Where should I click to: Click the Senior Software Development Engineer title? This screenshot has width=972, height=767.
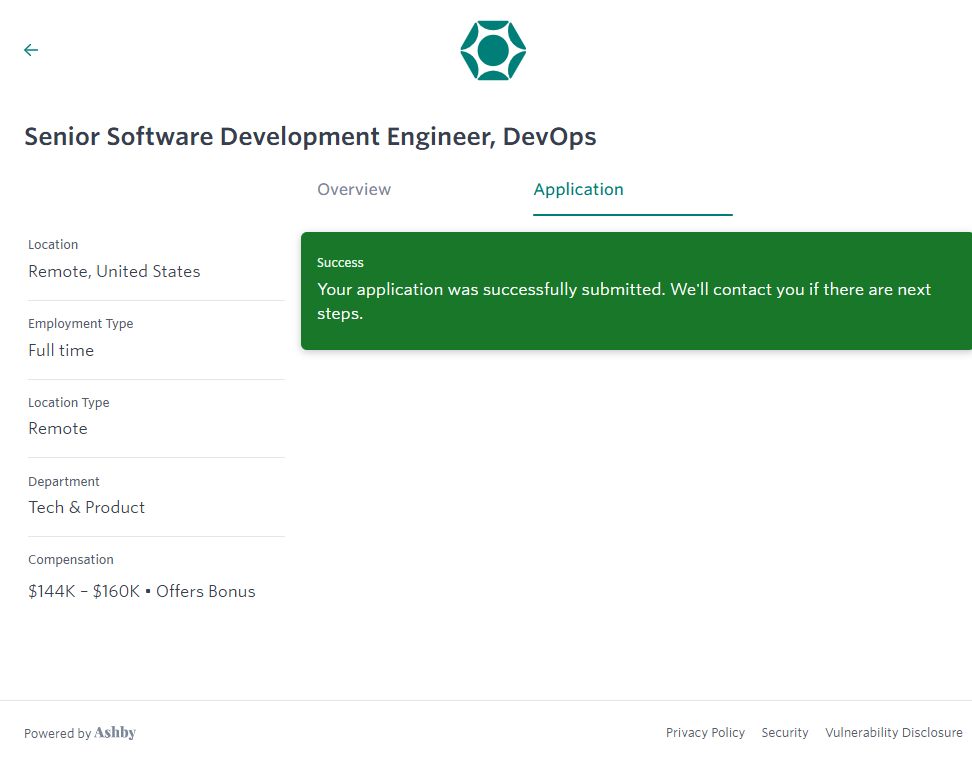[x=310, y=137]
